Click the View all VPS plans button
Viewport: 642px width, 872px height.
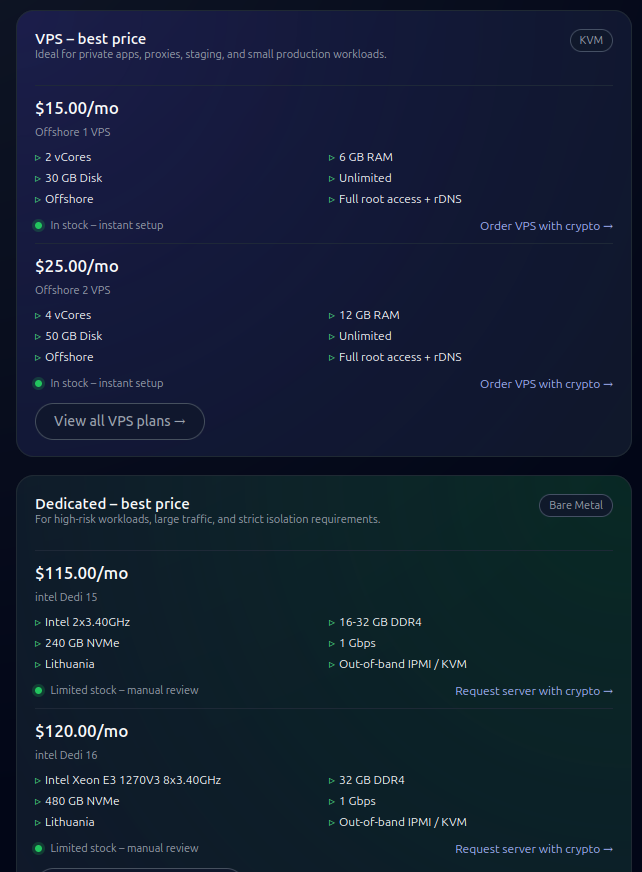click(x=120, y=421)
